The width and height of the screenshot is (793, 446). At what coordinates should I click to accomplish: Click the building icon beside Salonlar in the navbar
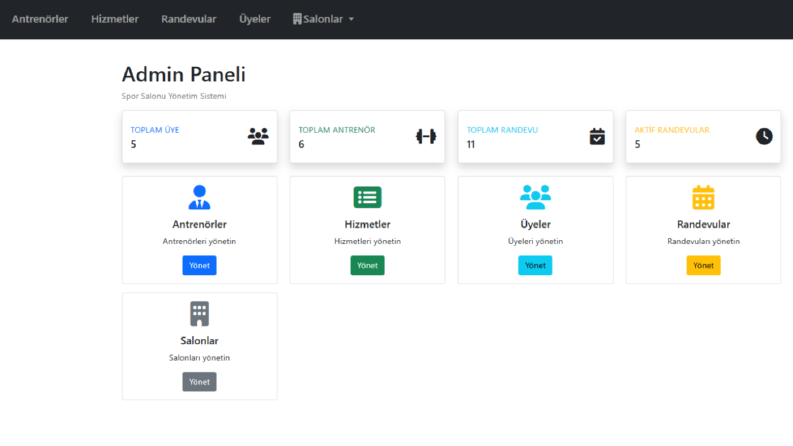297,19
